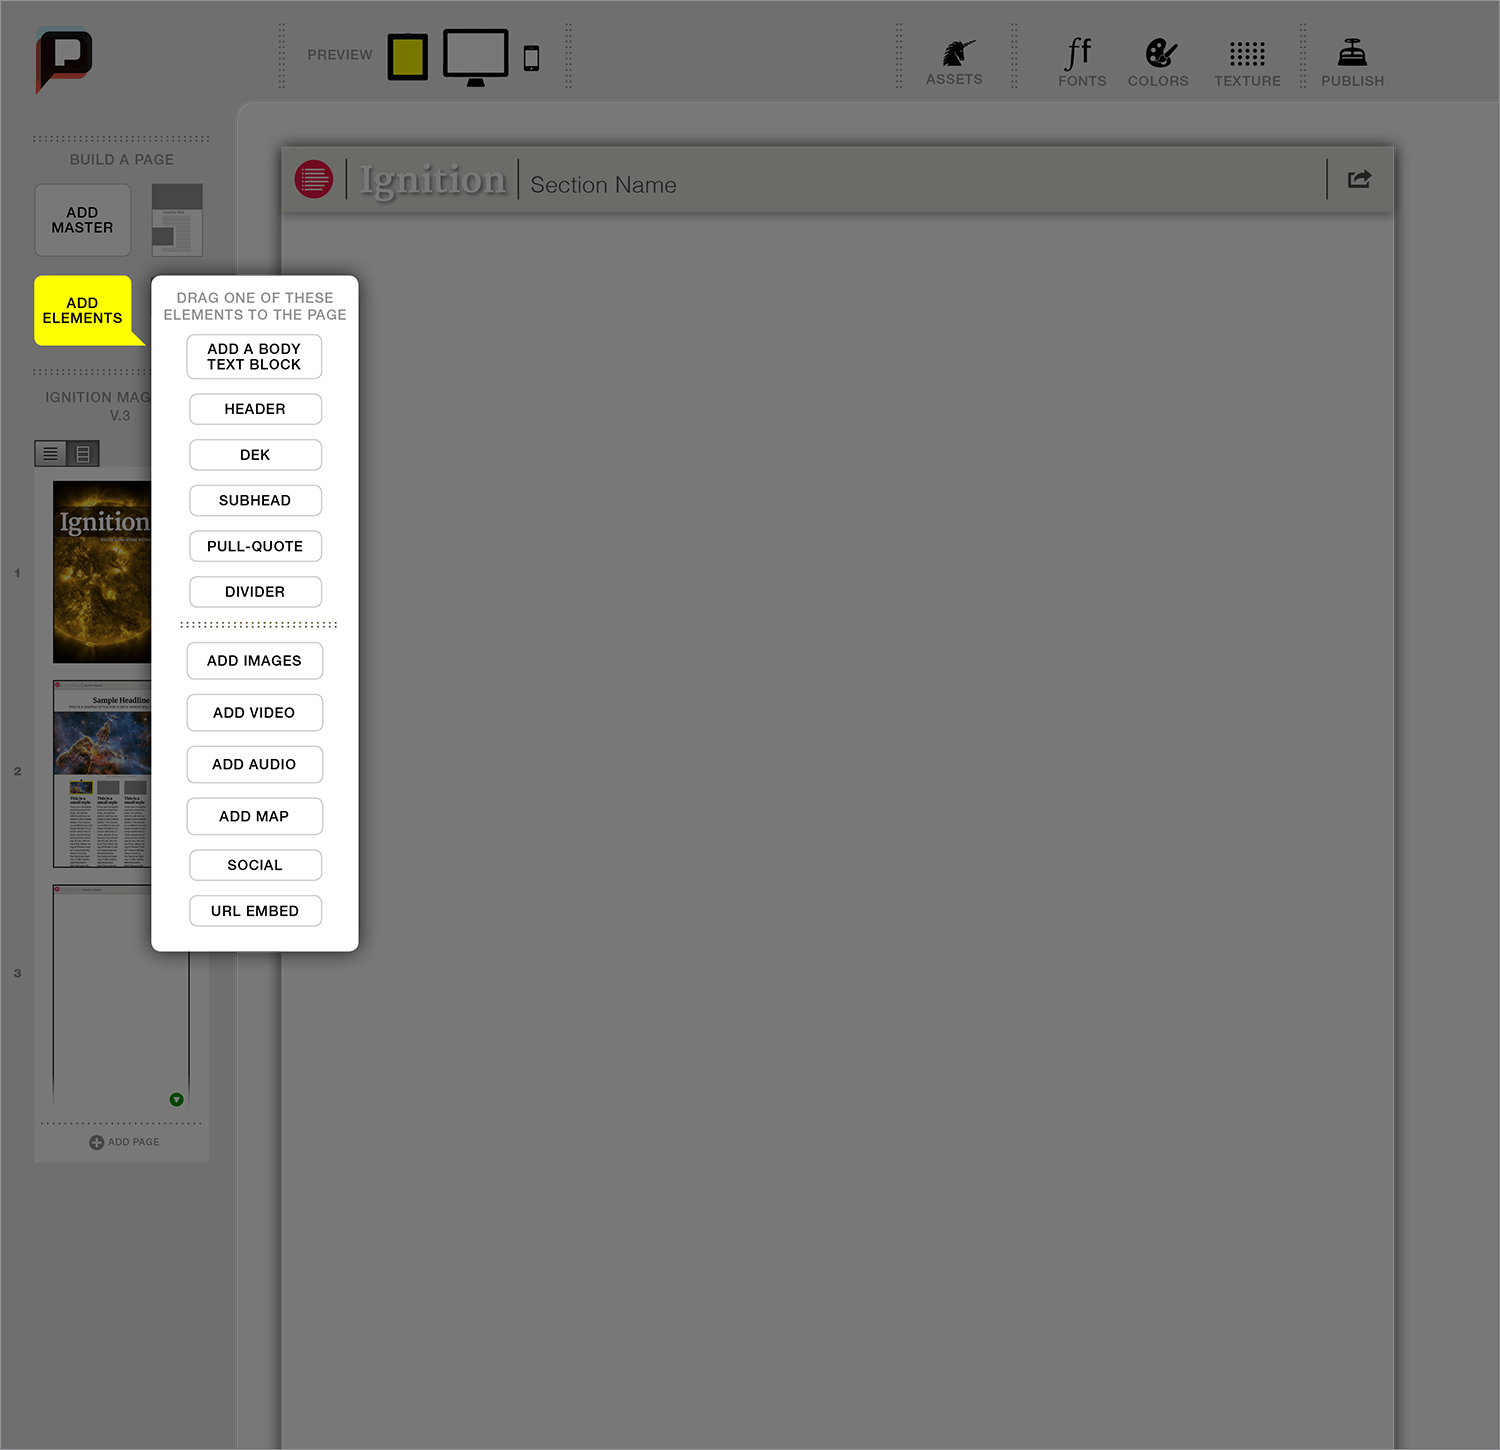The width and height of the screenshot is (1500, 1450).
Task: Open the Texture panel
Action: coord(1247,63)
